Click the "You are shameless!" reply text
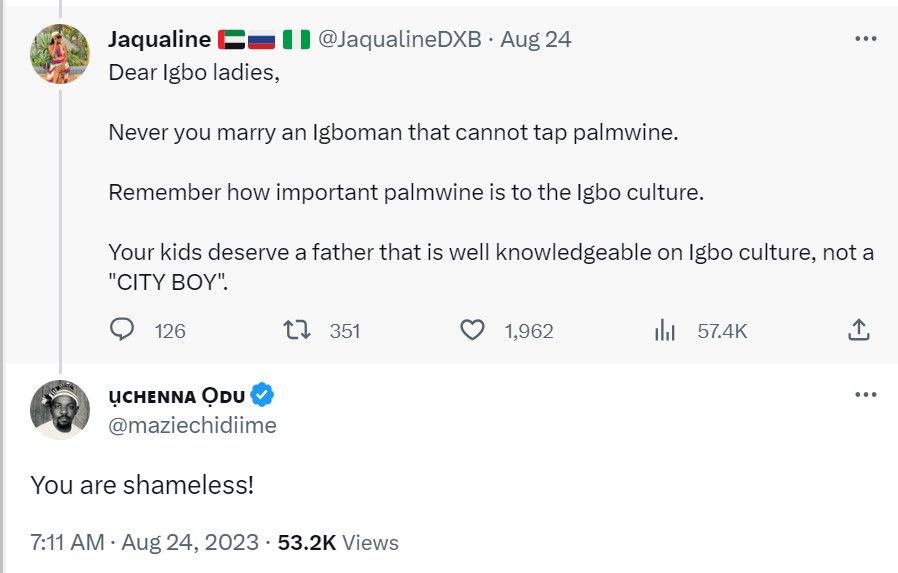 [x=142, y=486]
